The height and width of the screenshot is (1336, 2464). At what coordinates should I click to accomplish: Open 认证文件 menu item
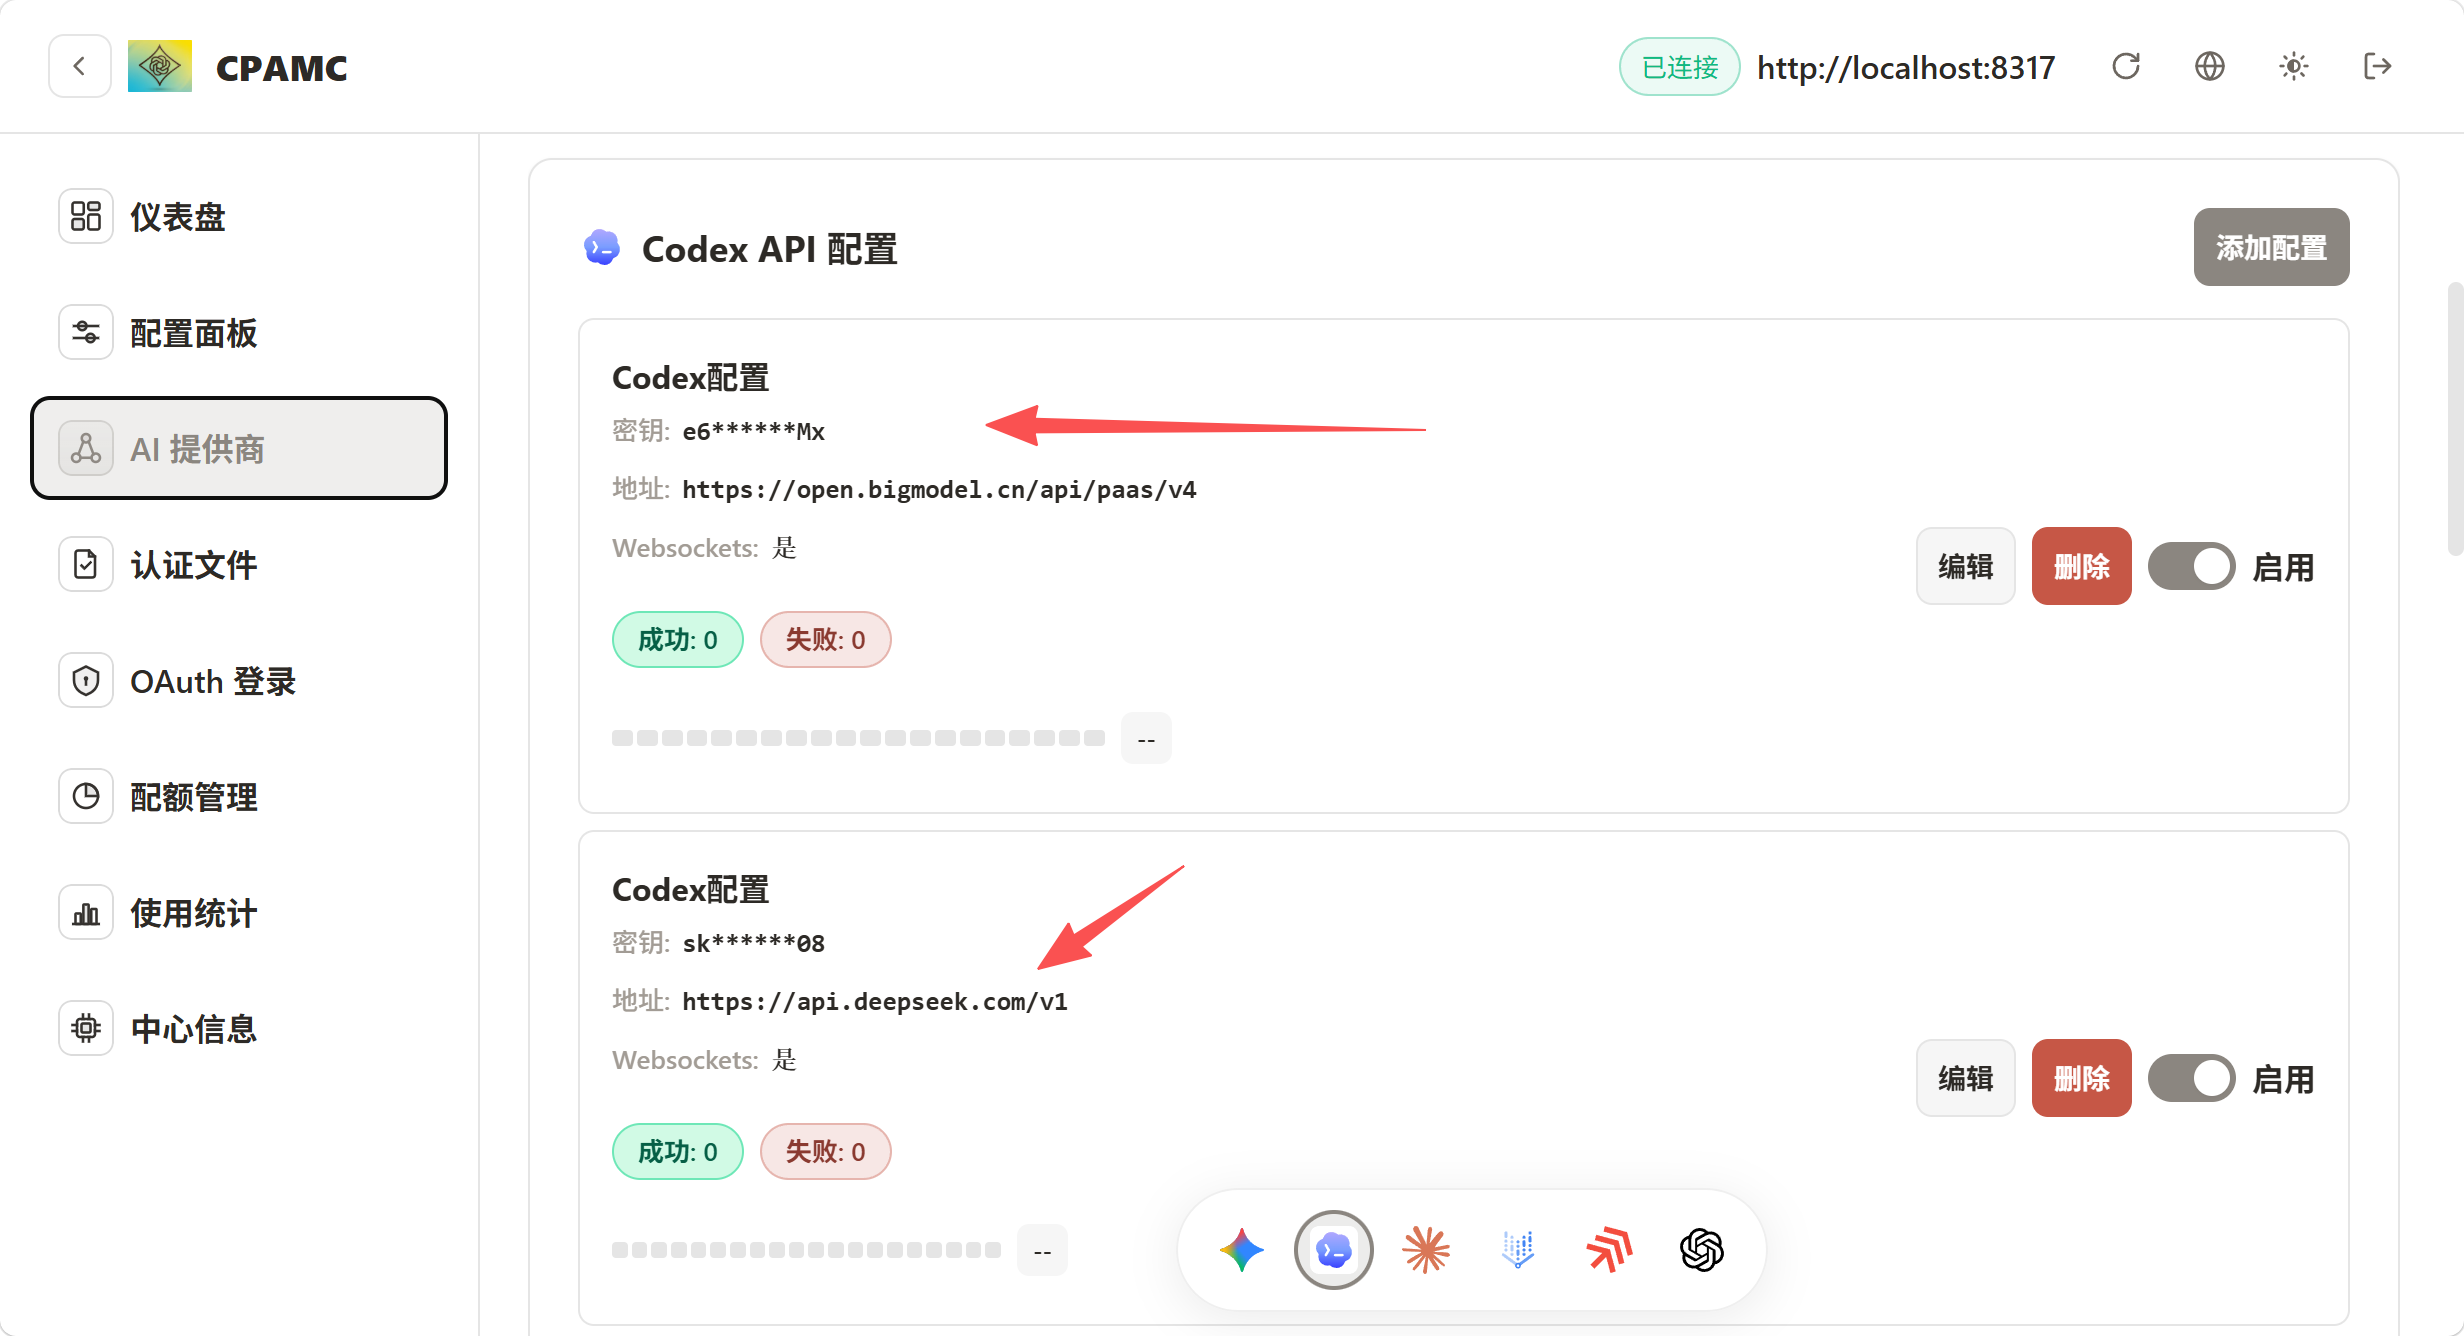[239, 564]
